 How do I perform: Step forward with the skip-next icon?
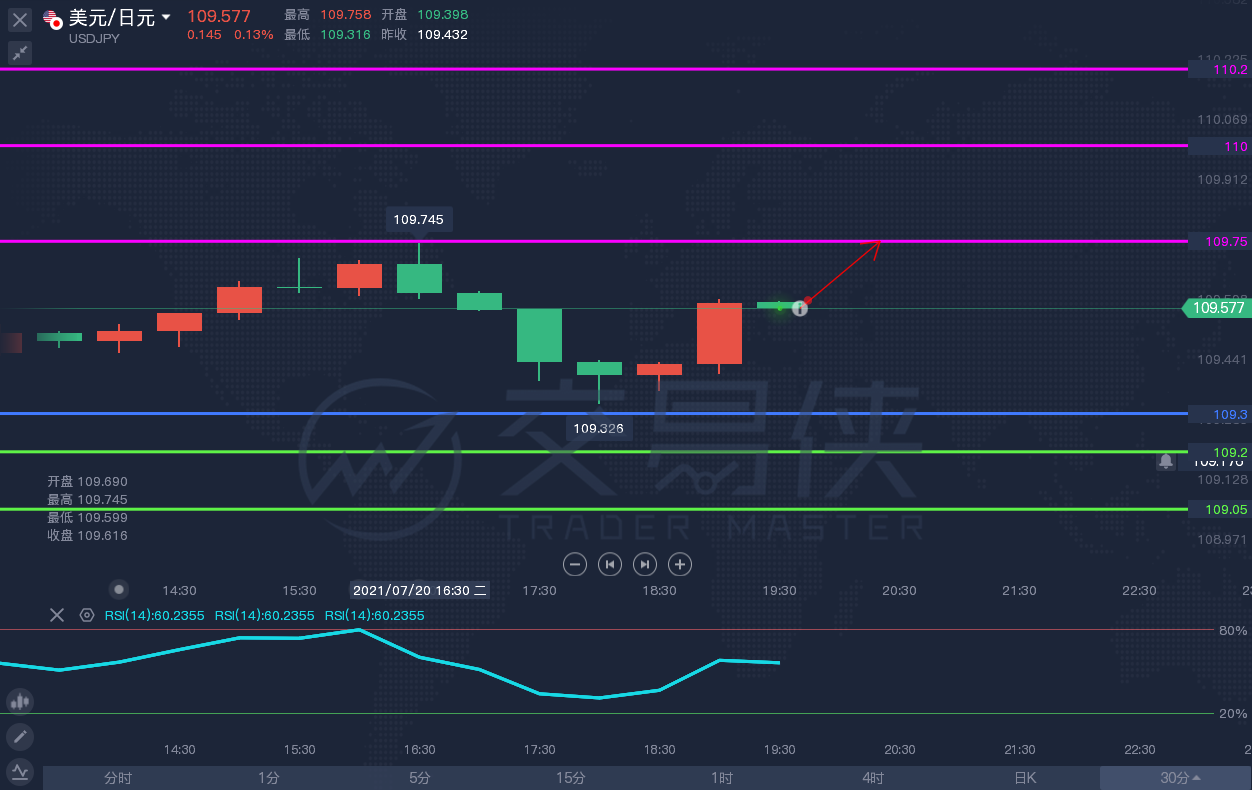click(x=645, y=564)
